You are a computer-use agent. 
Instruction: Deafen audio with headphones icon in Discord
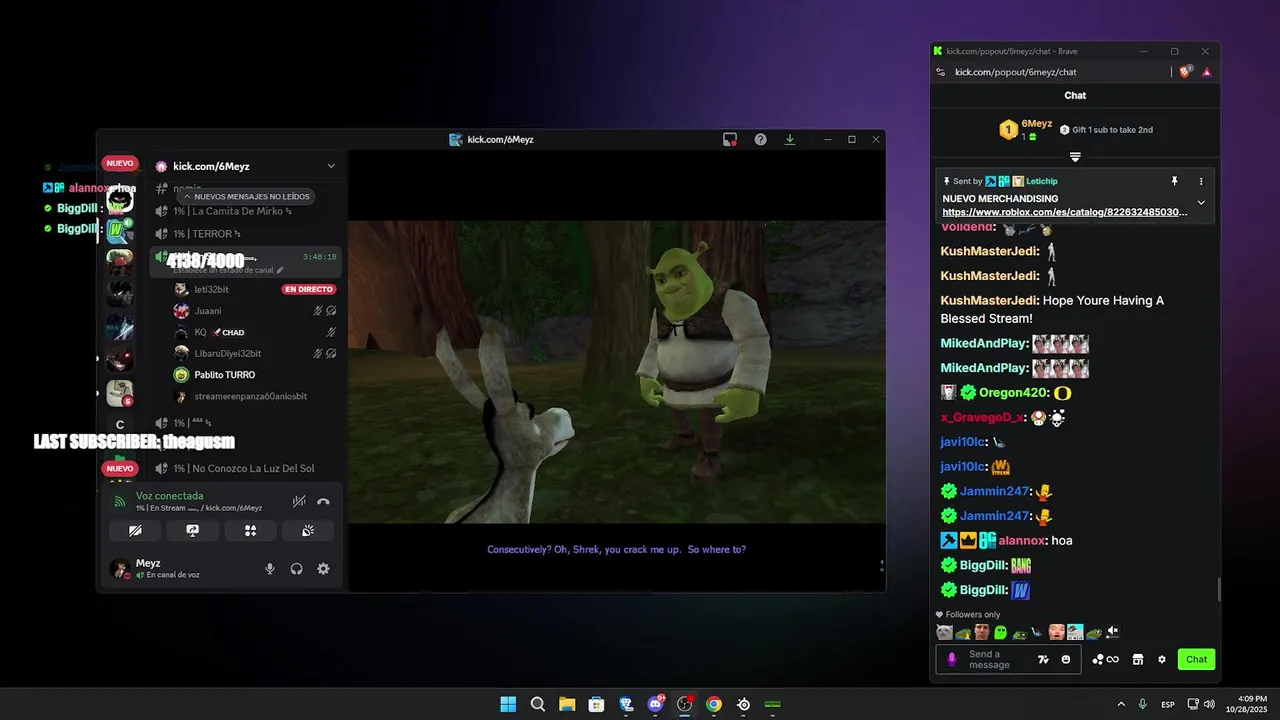click(297, 569)
